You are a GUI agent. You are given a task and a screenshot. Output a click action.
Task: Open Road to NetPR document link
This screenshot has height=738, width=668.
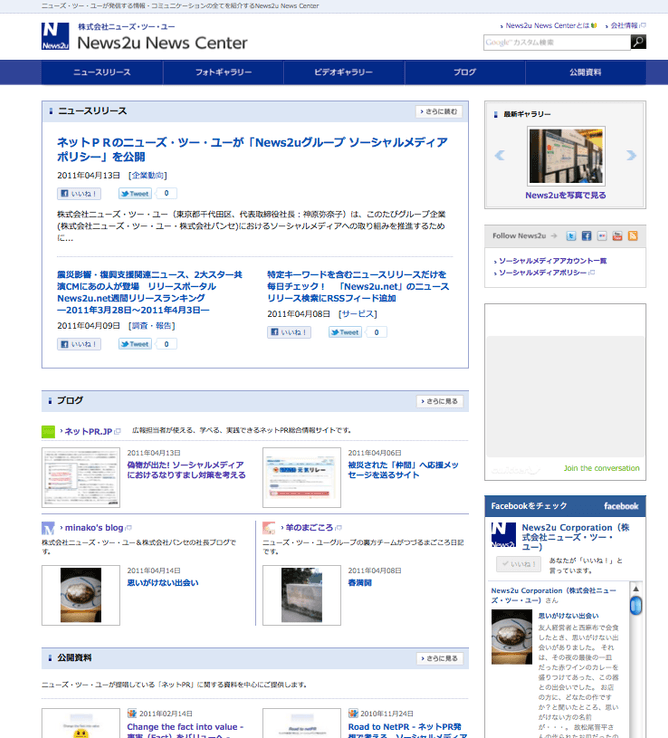pyautogui.click(x=408, y=730)
